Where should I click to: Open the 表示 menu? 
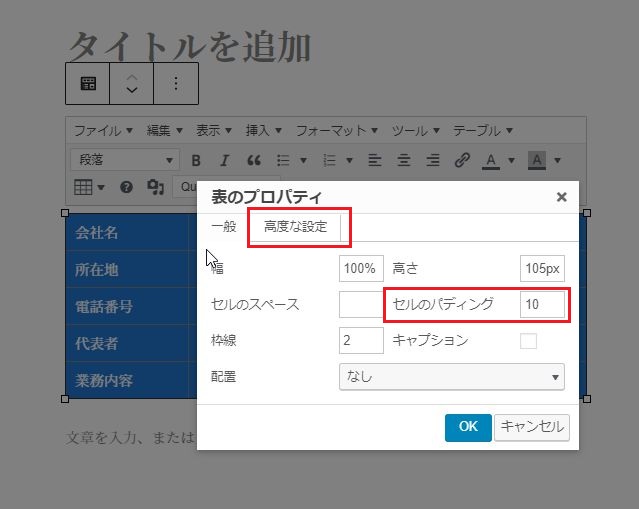[214, 131]
